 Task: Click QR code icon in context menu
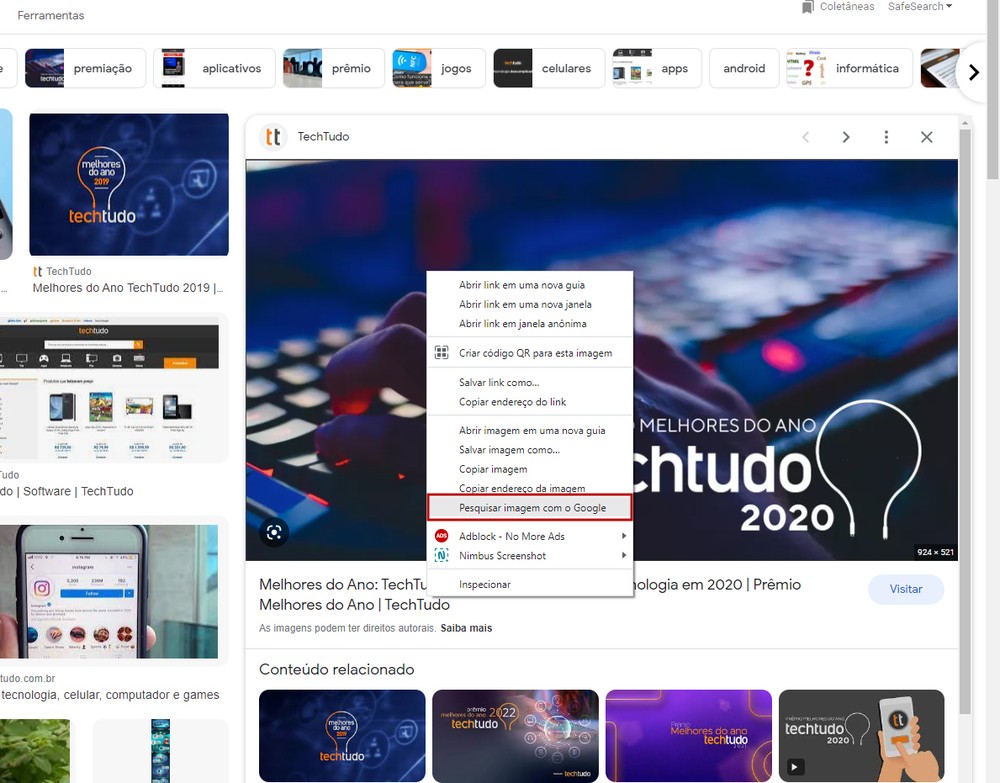(441, 353)
